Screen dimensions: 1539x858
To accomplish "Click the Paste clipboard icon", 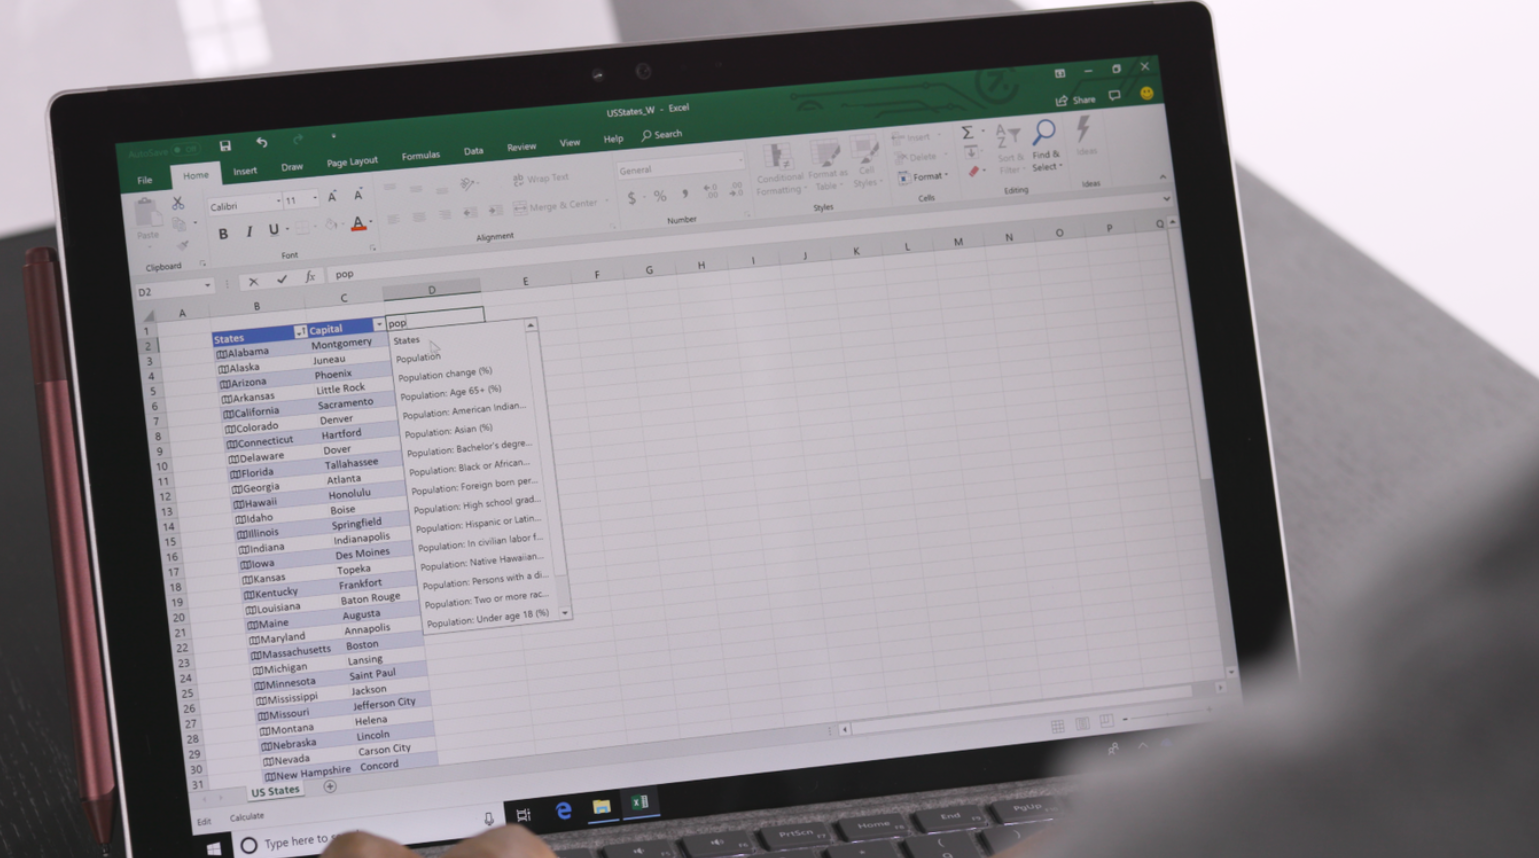I will (x=147, y=214).
